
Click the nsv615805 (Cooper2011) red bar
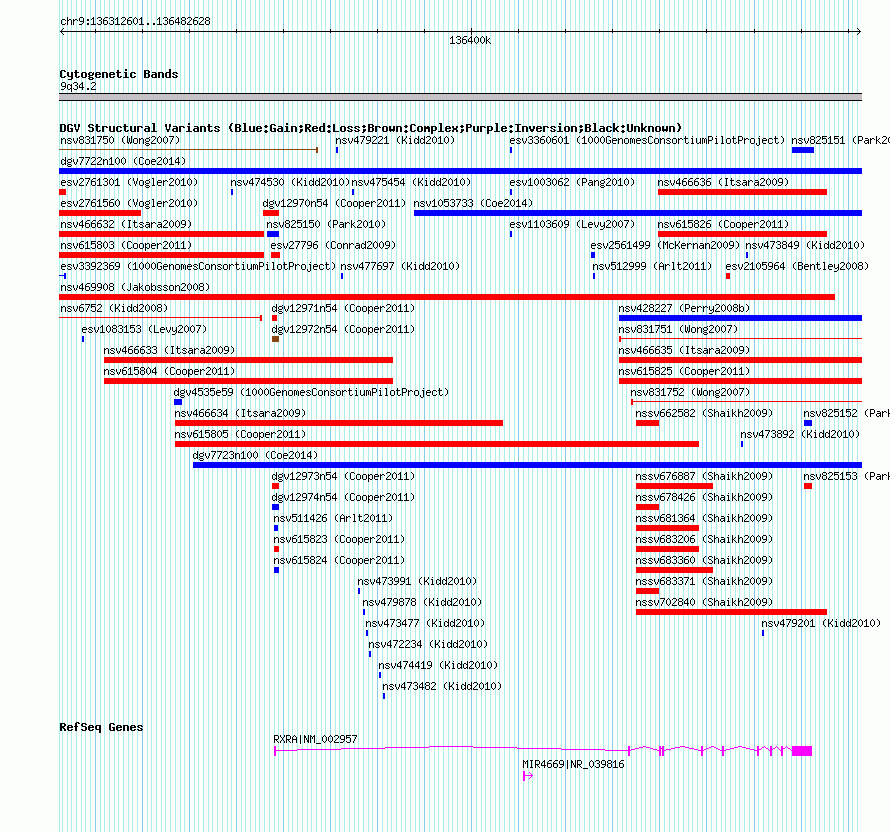[x=437, y=444]
